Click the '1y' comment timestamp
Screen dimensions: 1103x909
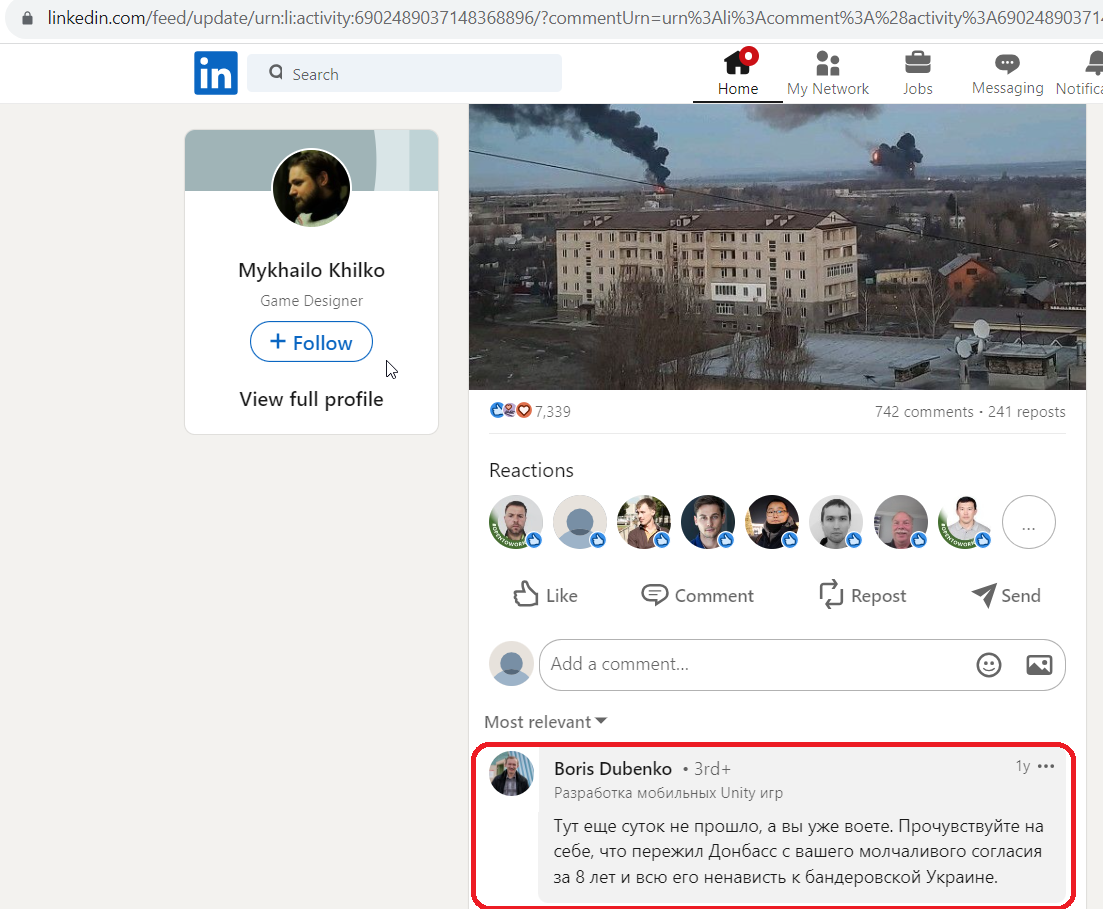1023,765
